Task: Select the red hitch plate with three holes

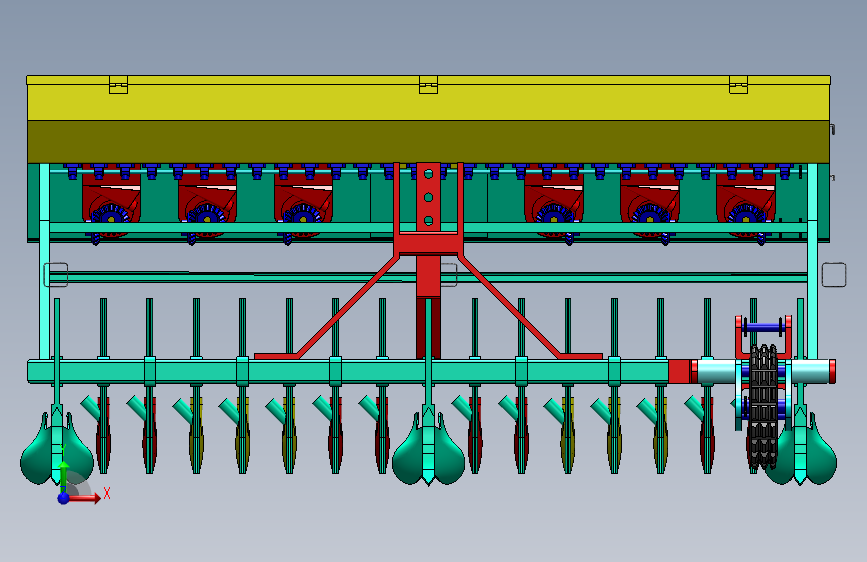Action: (x=429, y=197)
